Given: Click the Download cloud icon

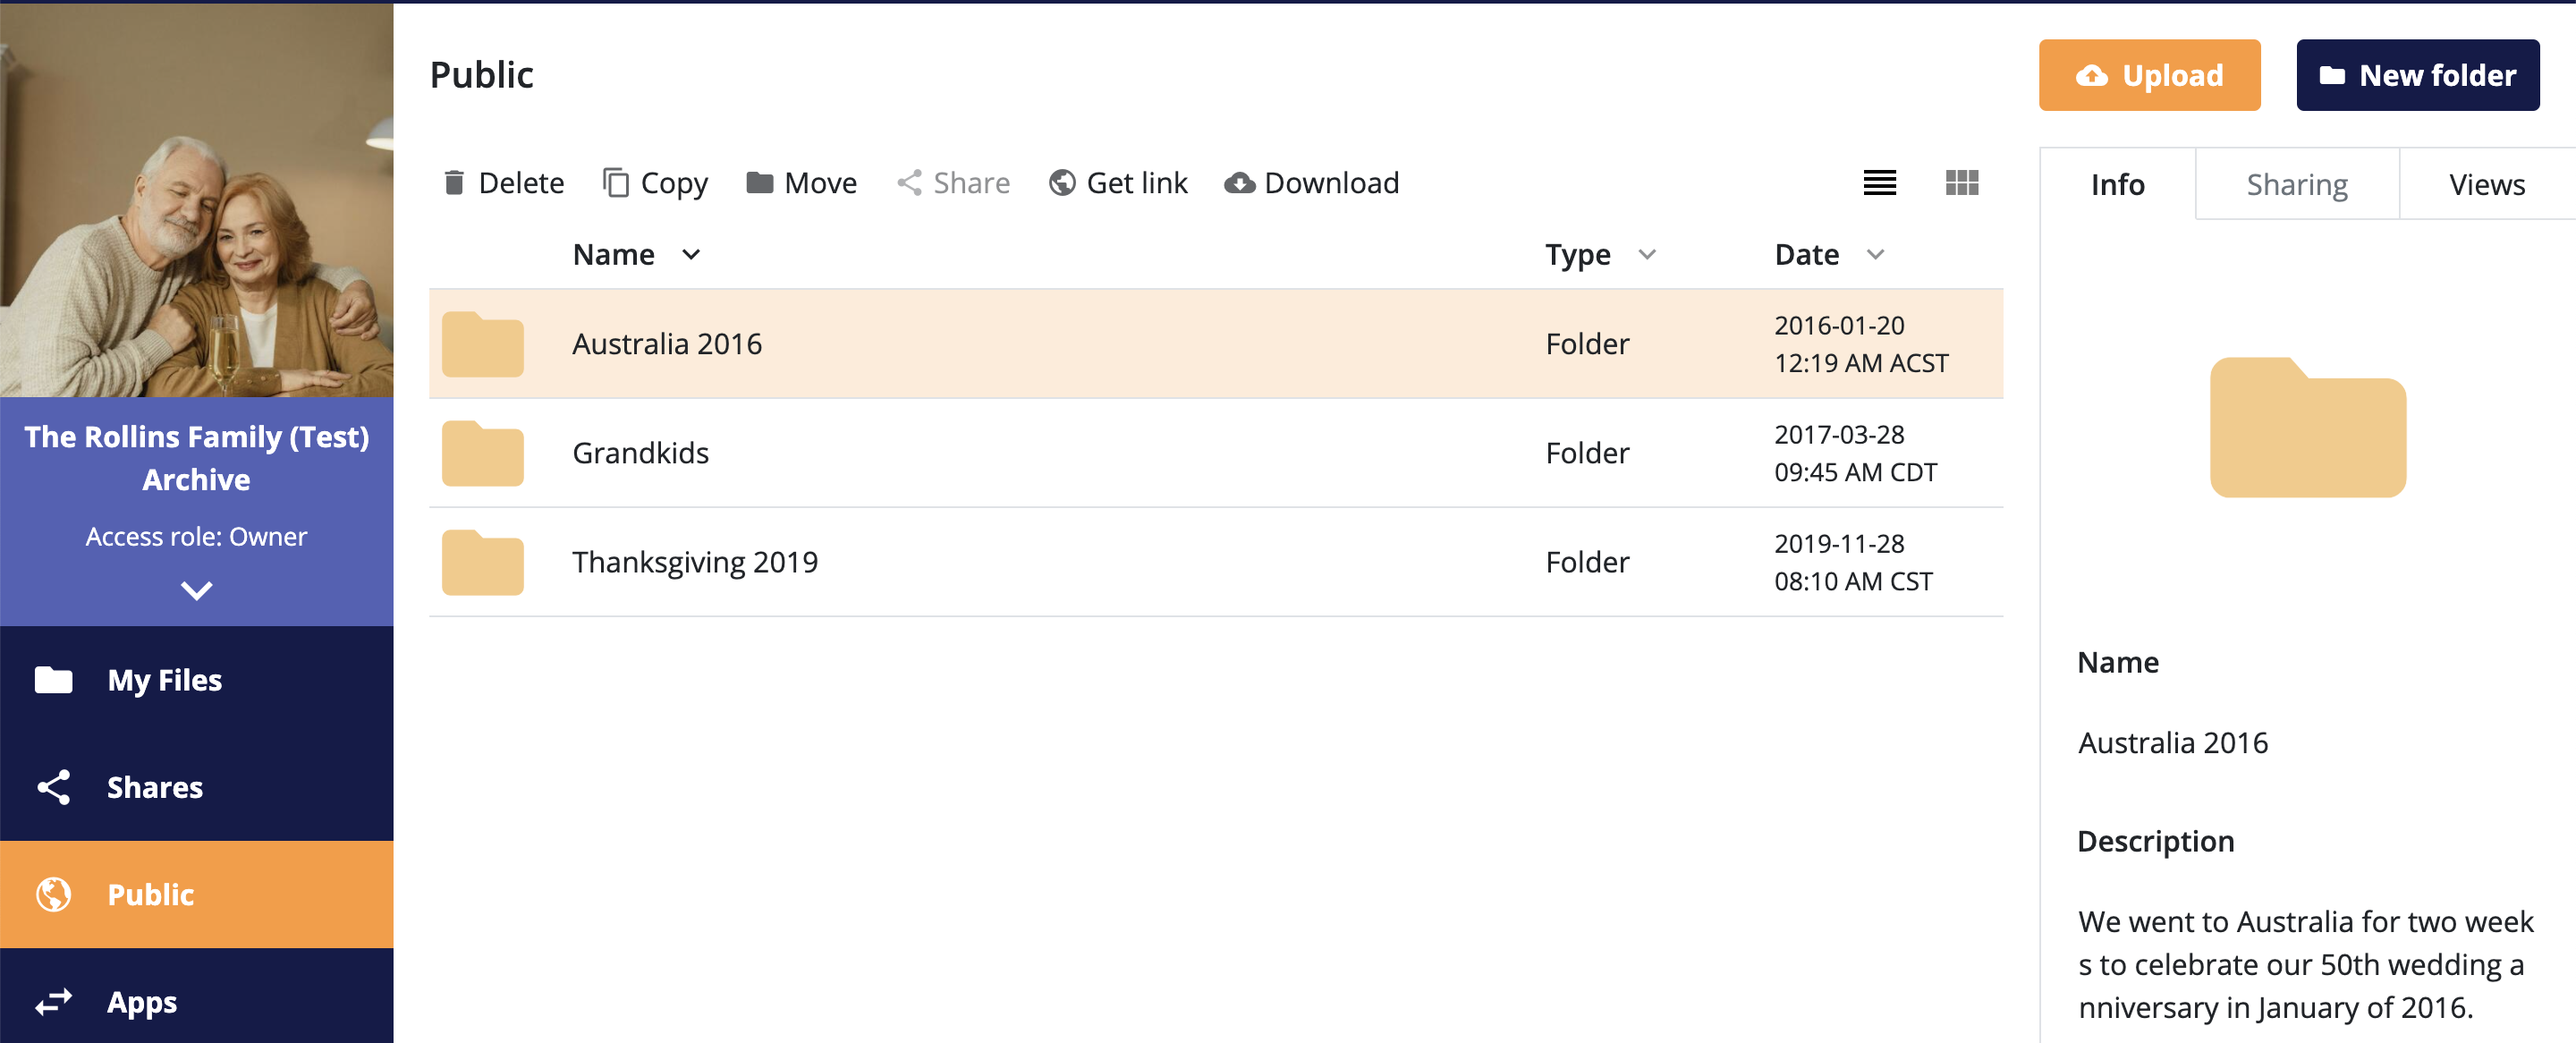Looking at the screenshot, I should pyautogui.click(x=1240, y=183).
